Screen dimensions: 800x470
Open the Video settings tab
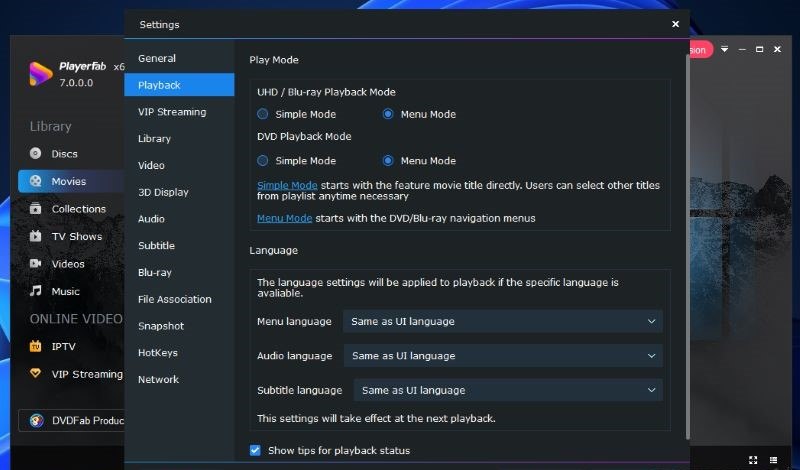[179, 165]
